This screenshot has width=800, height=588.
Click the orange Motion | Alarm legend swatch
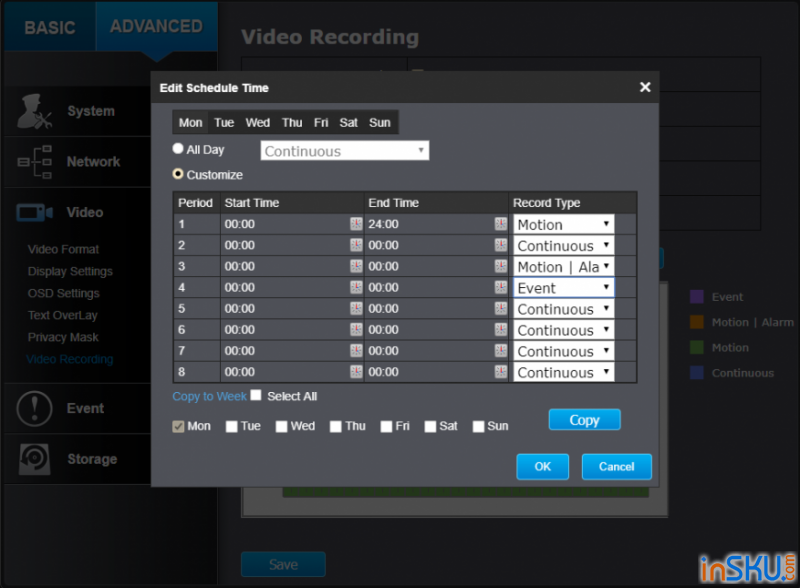coord(696,322)
